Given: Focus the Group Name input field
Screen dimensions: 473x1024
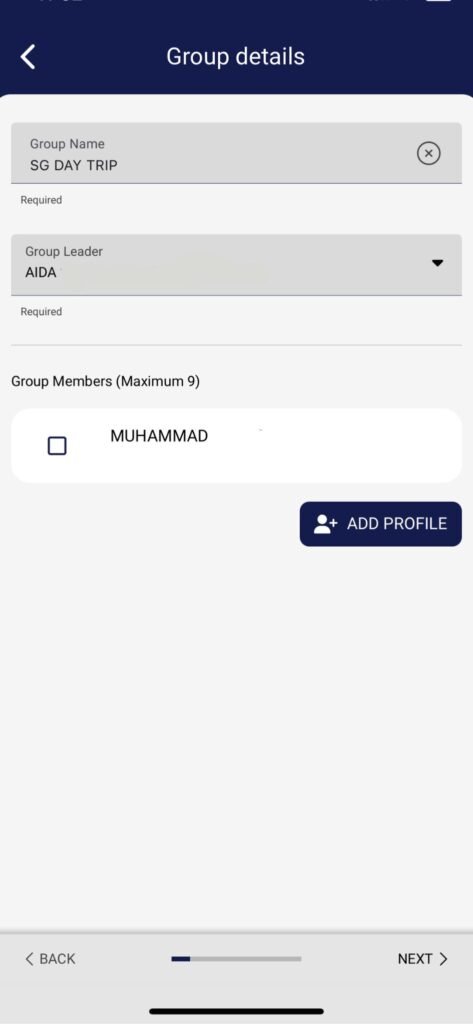Looking at the screenshot, I should (236, 153).
